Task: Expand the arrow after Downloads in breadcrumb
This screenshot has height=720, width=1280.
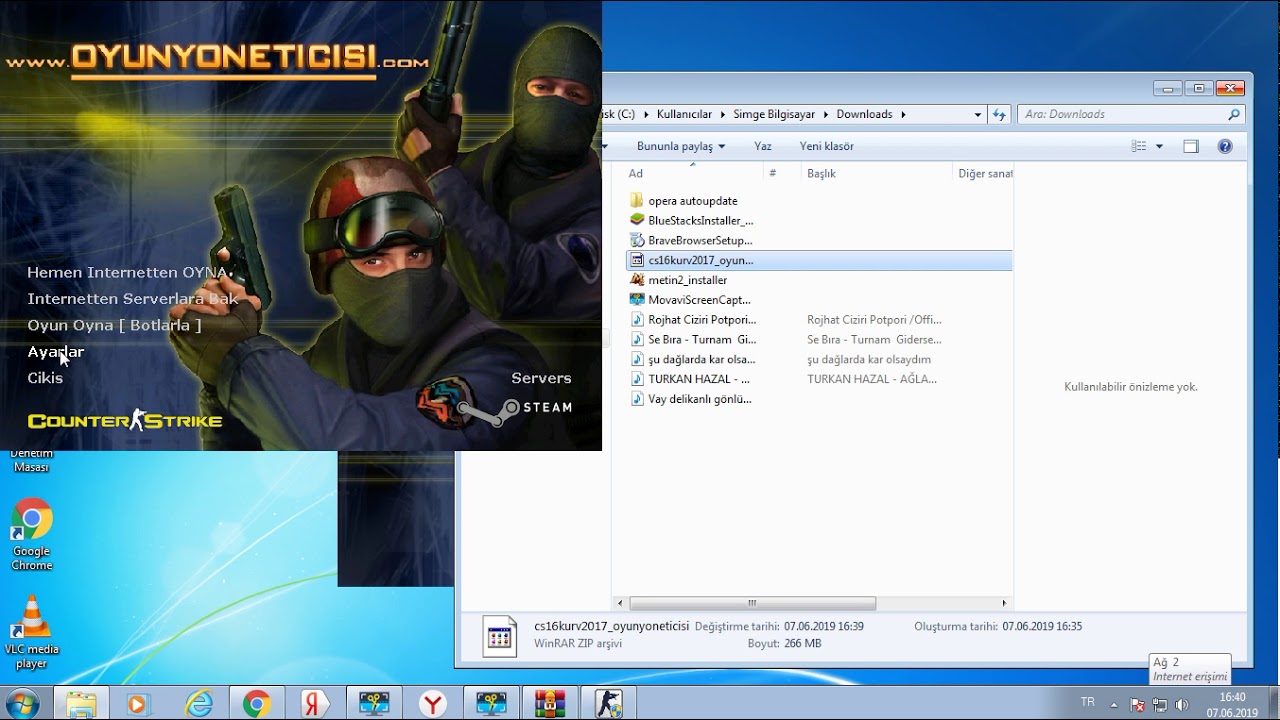Action: (x=903, y=114)
